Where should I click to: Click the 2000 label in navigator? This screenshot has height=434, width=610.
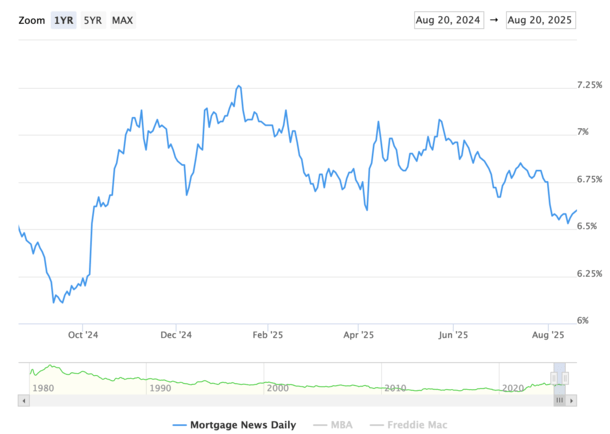278,388
